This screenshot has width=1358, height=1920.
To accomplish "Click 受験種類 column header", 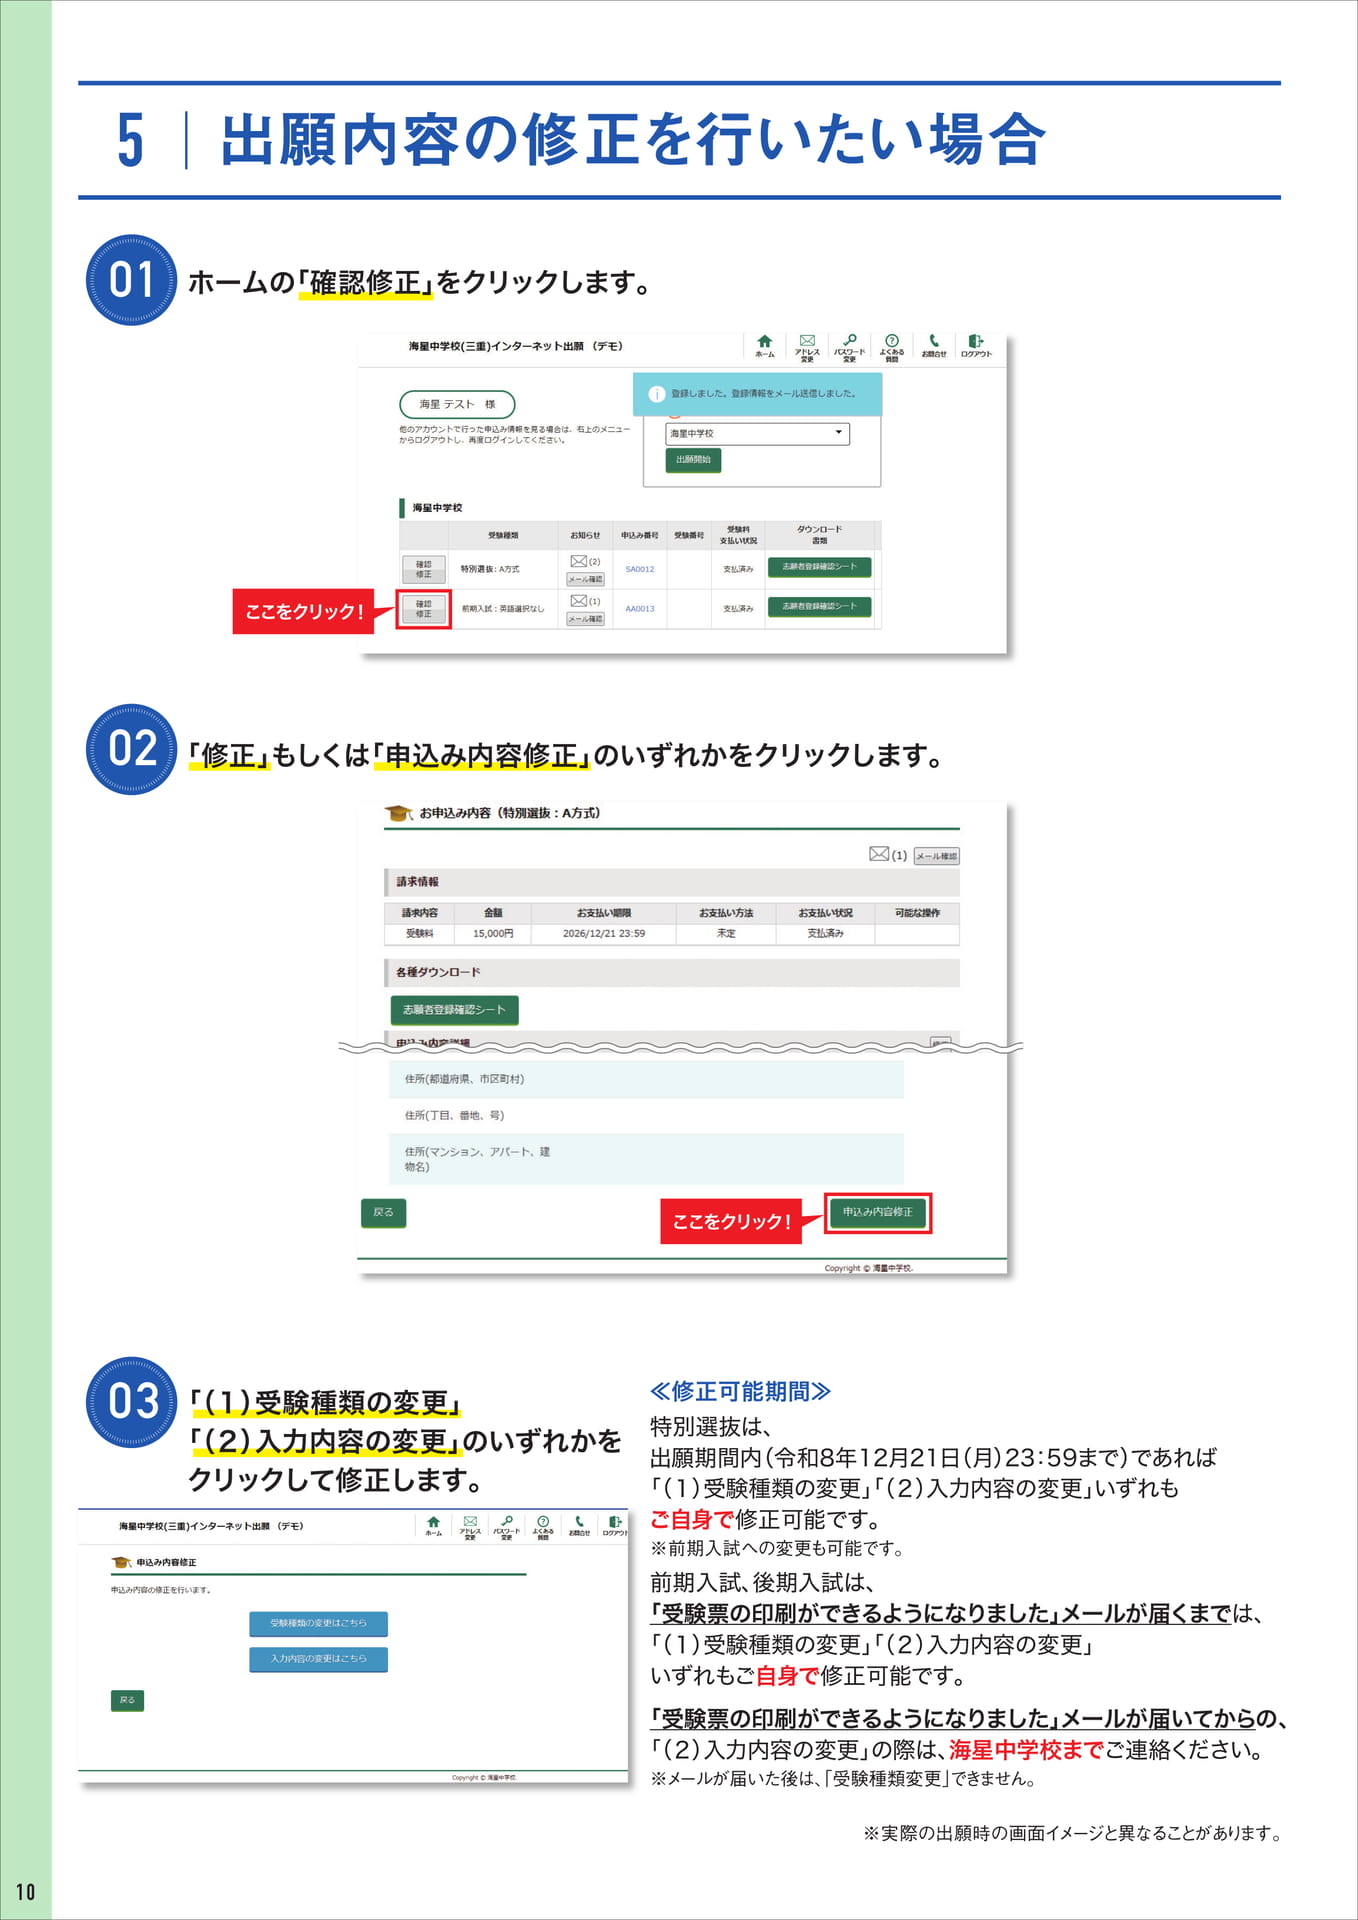I will point(503,535).
